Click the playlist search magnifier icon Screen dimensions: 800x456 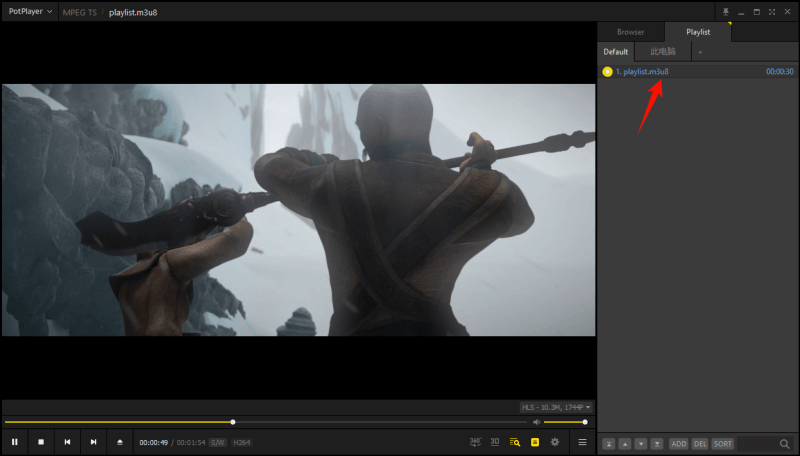[785, 444]
